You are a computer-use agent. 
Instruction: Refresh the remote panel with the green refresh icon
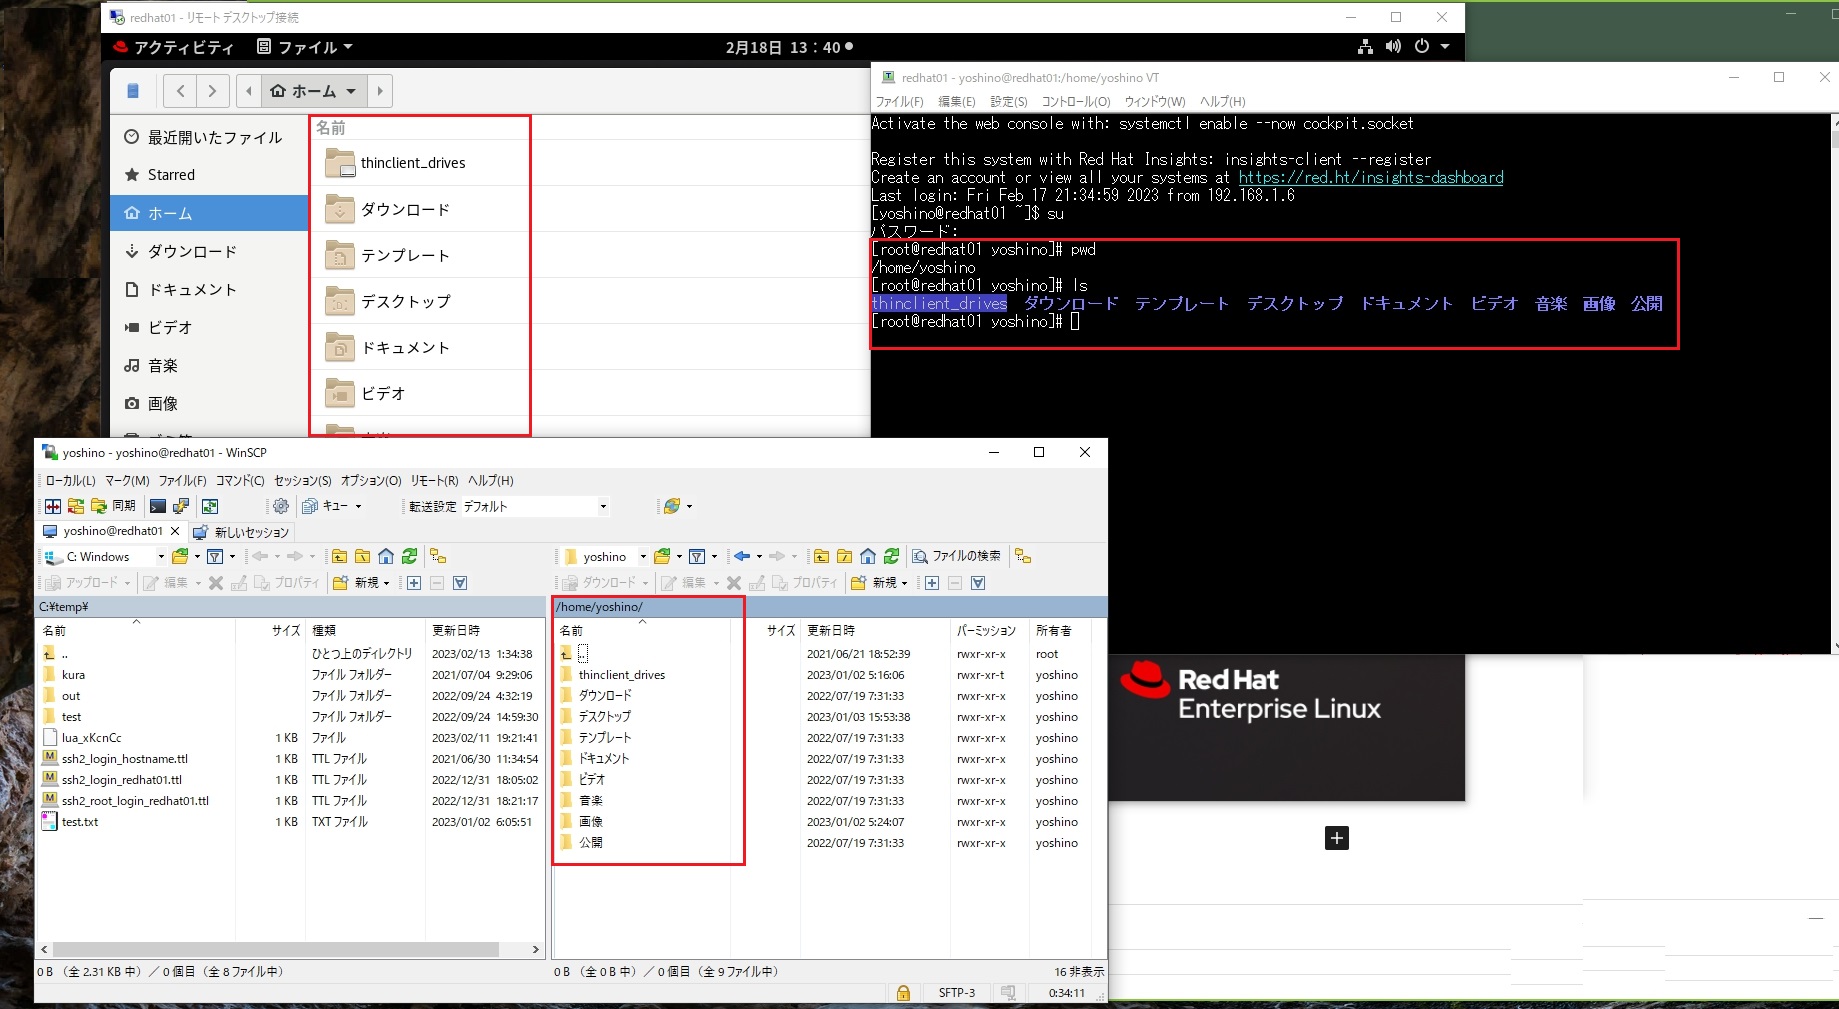pos(892,556)
